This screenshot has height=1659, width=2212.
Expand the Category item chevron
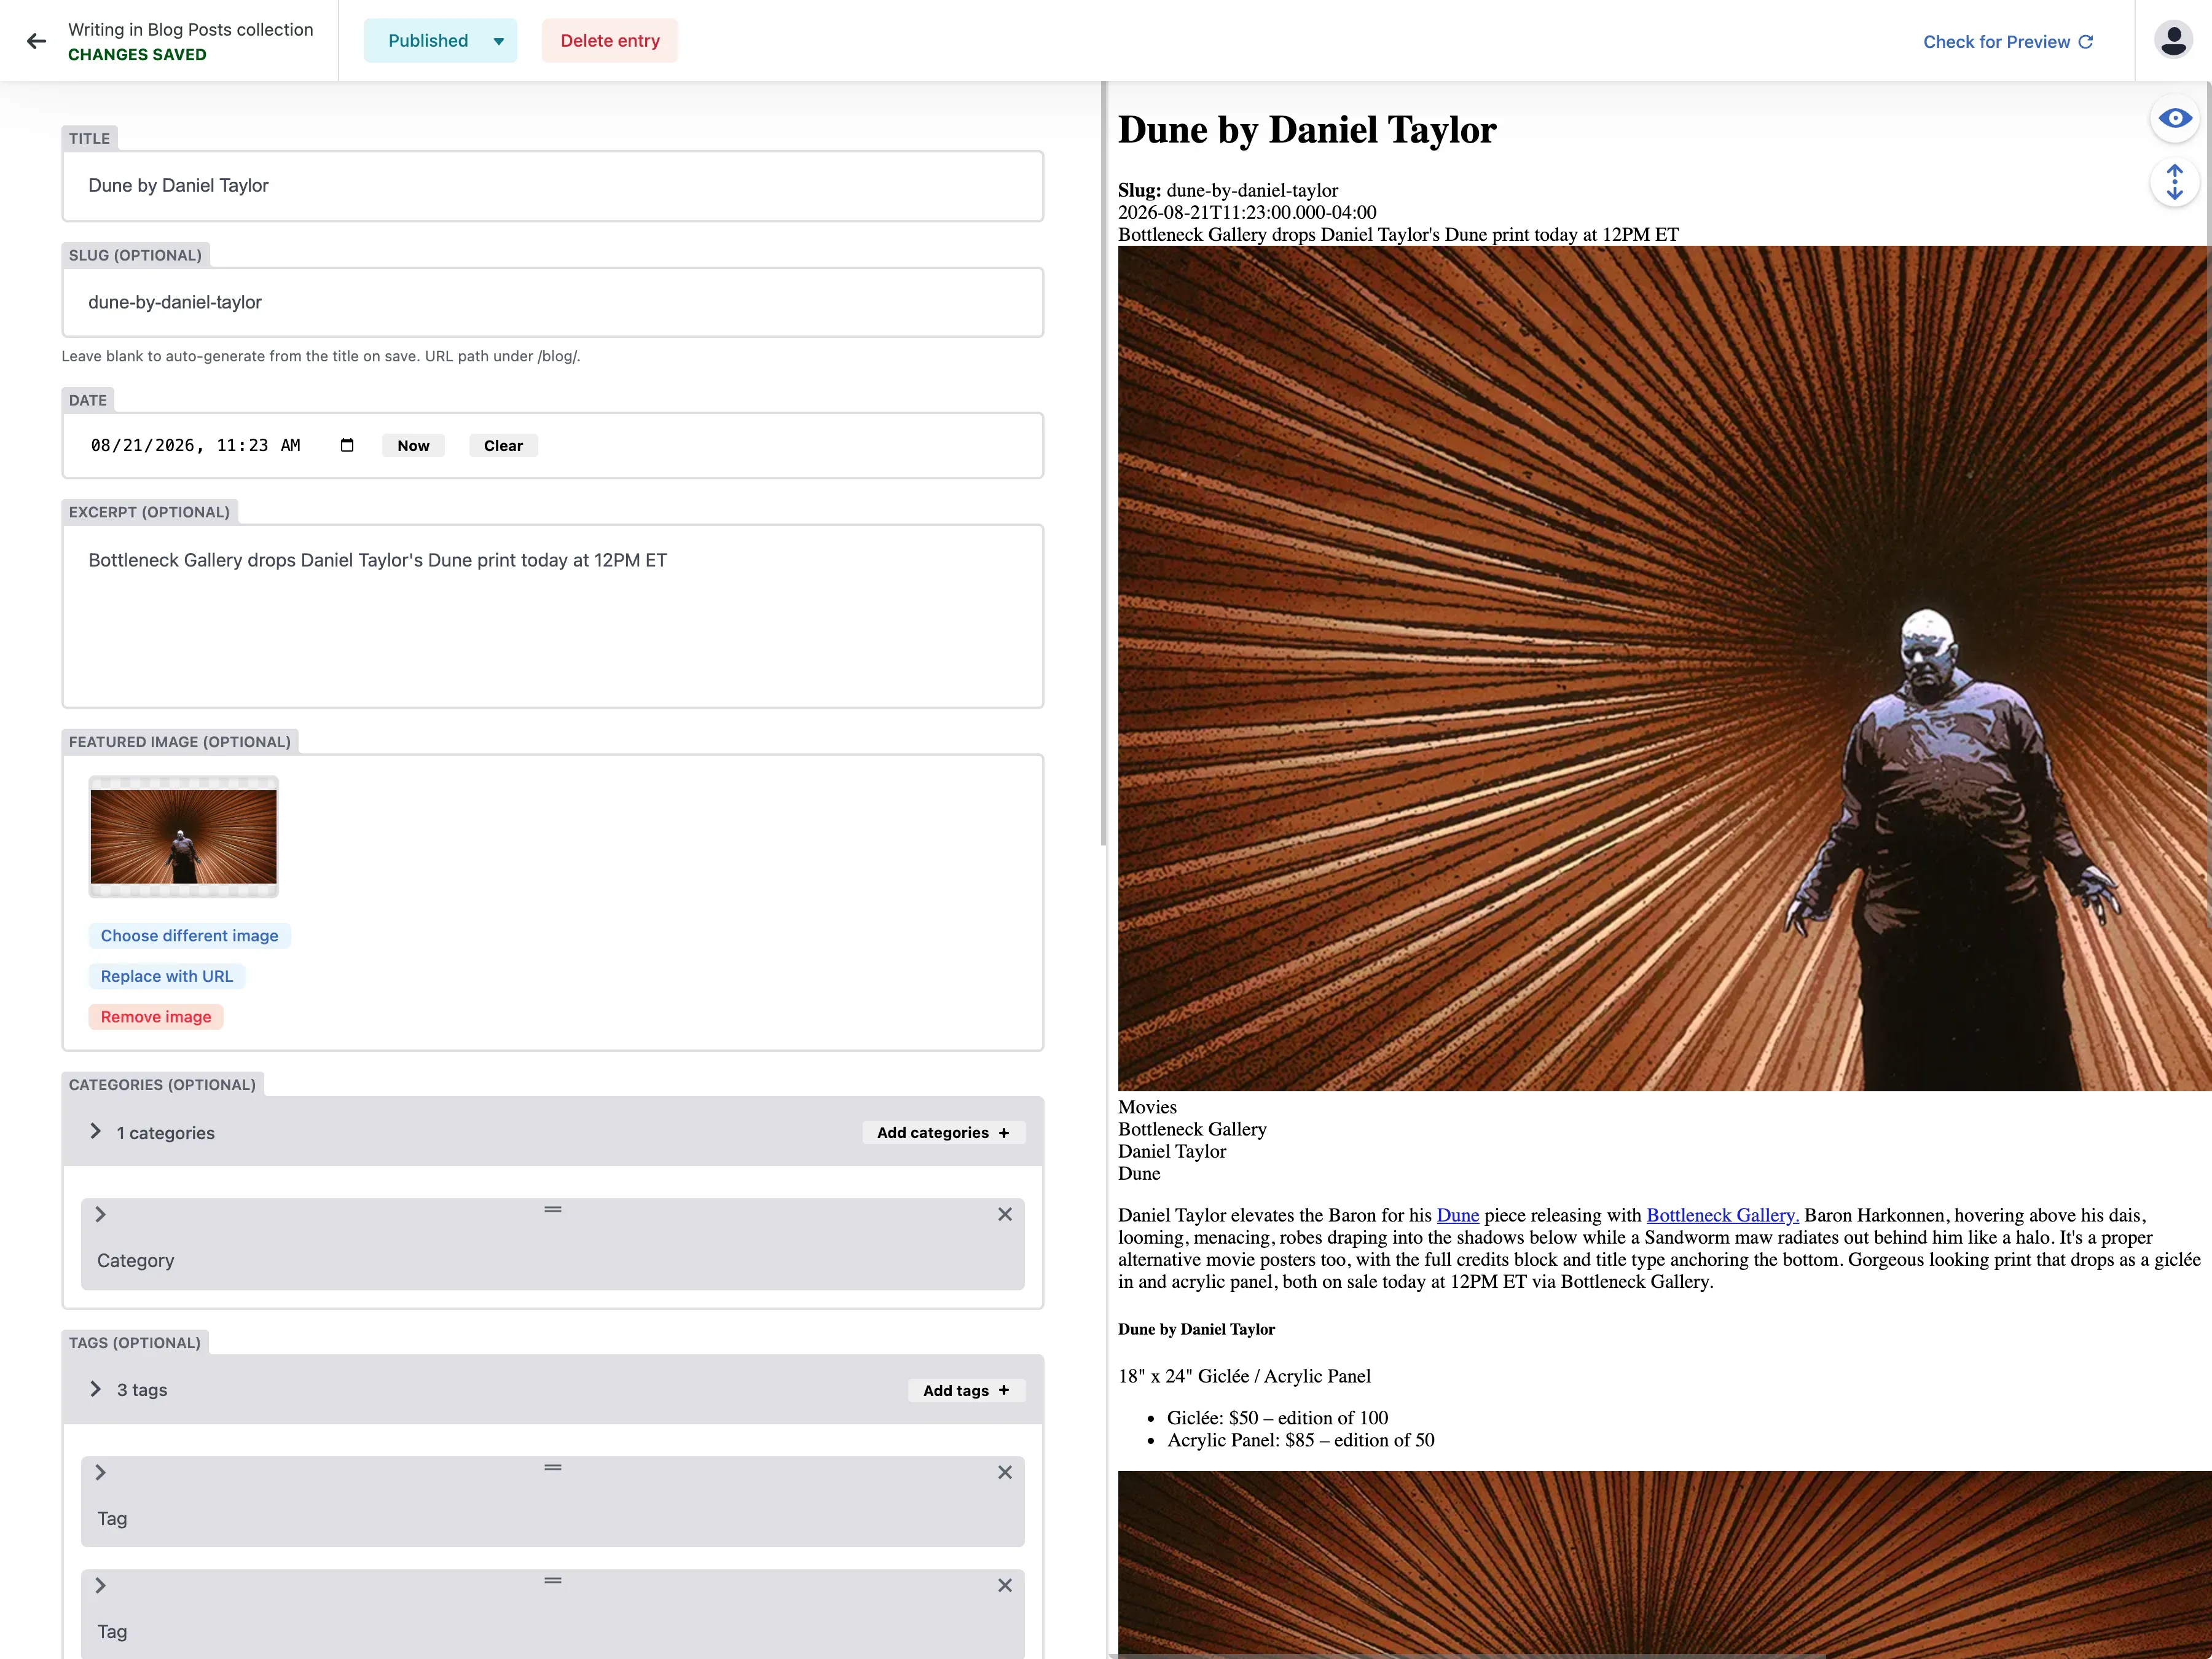click(100, 1214)
